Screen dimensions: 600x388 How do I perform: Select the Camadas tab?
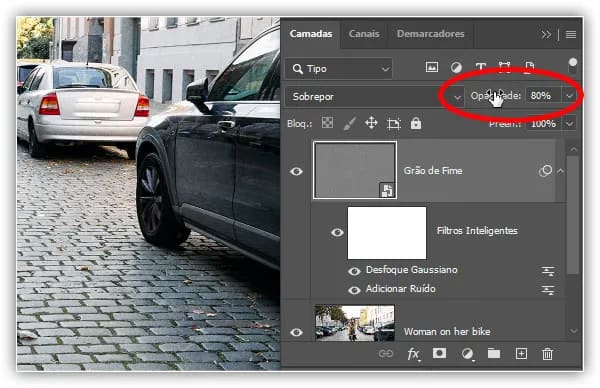[x=311, y=34]
